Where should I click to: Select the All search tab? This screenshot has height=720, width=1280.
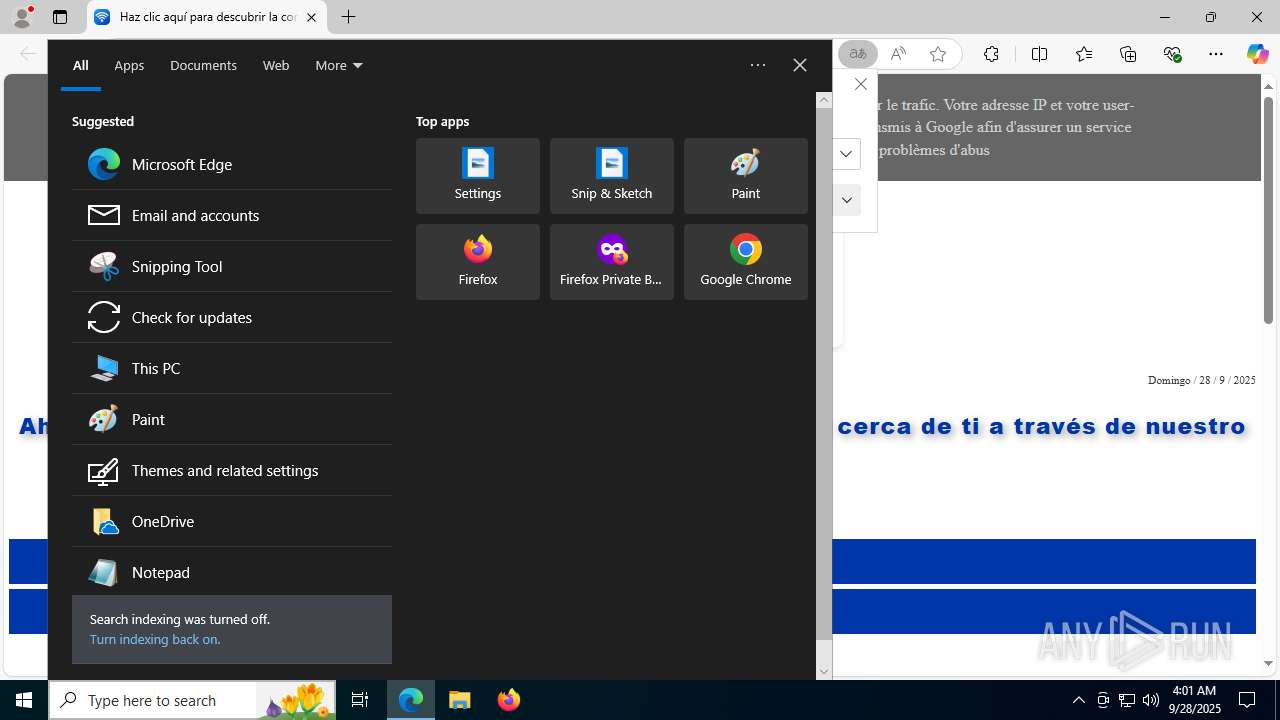[81, 65]
